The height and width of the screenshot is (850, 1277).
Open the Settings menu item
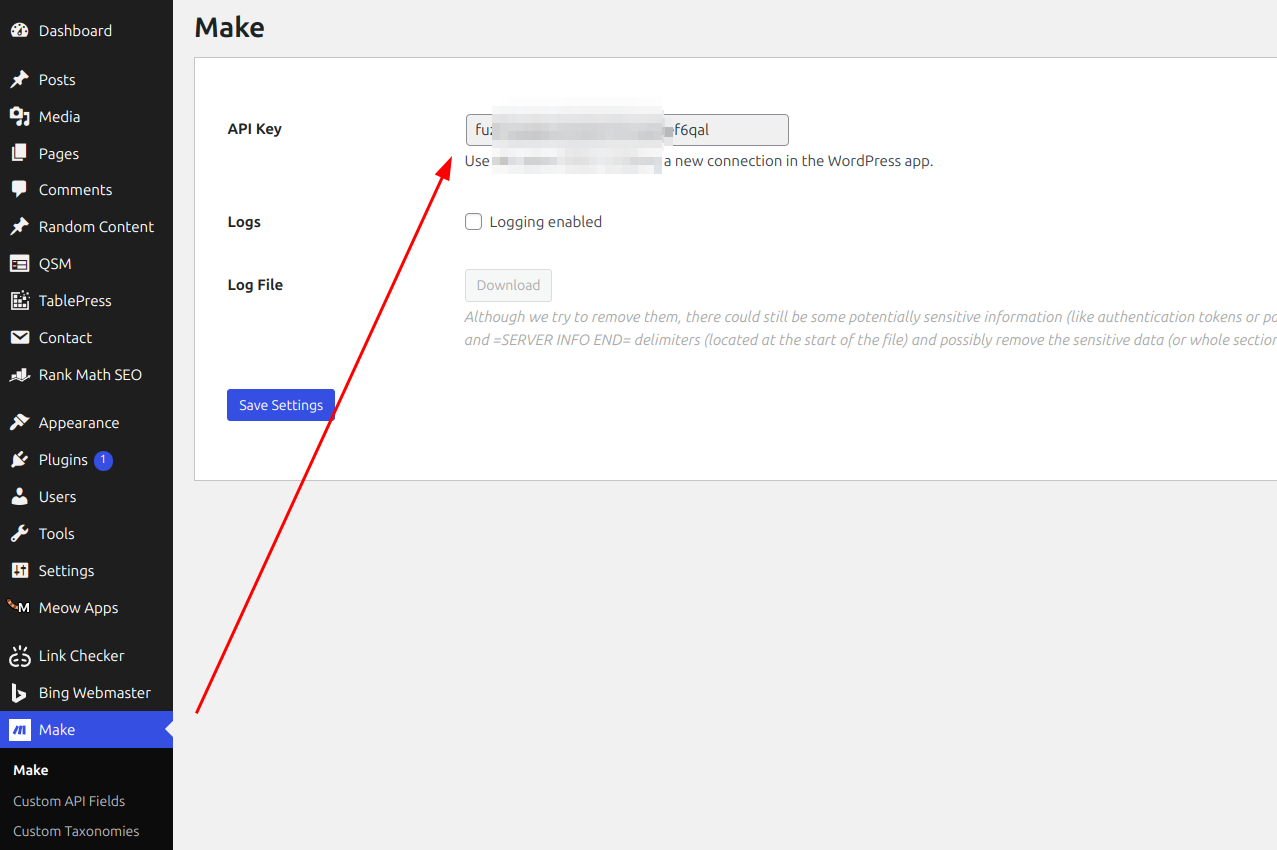click(66, 571)
